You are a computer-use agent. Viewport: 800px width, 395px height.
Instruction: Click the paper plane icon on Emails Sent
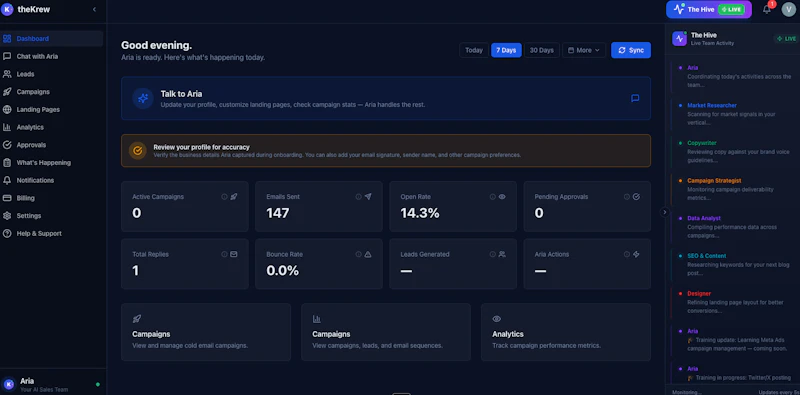point(368,196)
